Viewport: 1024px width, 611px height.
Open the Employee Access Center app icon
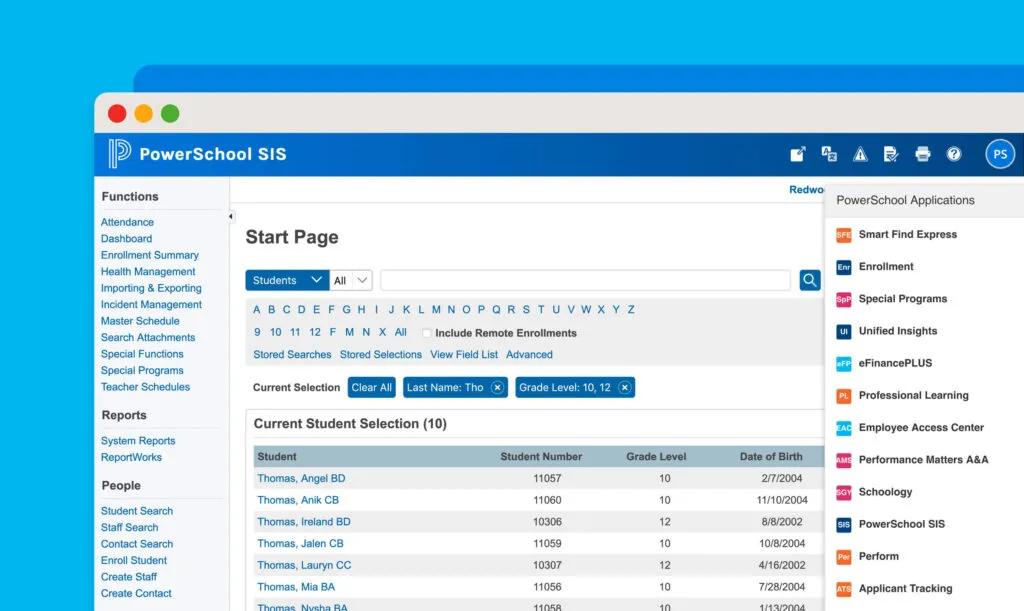point(844,428)
